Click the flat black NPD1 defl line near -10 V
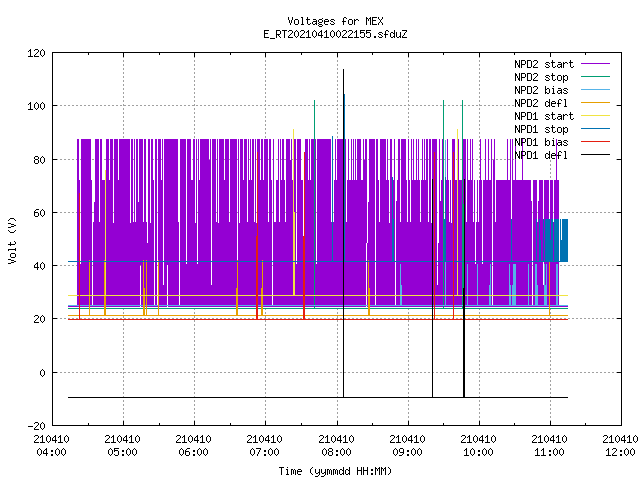This screenshot has width=640, height=480. (x=318, y=397)
